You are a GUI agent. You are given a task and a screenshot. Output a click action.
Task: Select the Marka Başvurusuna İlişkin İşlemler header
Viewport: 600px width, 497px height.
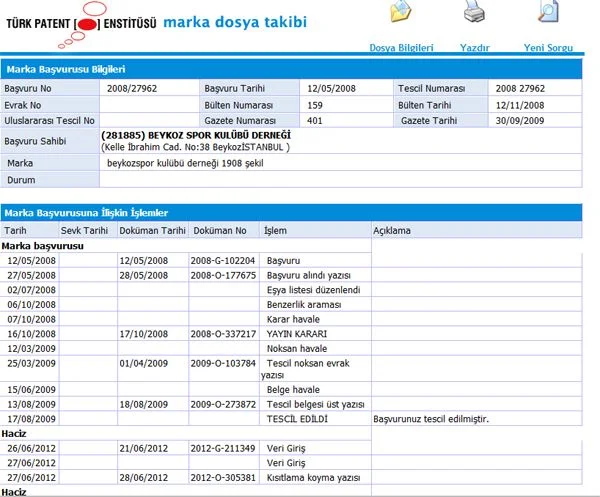click(87, 213)
